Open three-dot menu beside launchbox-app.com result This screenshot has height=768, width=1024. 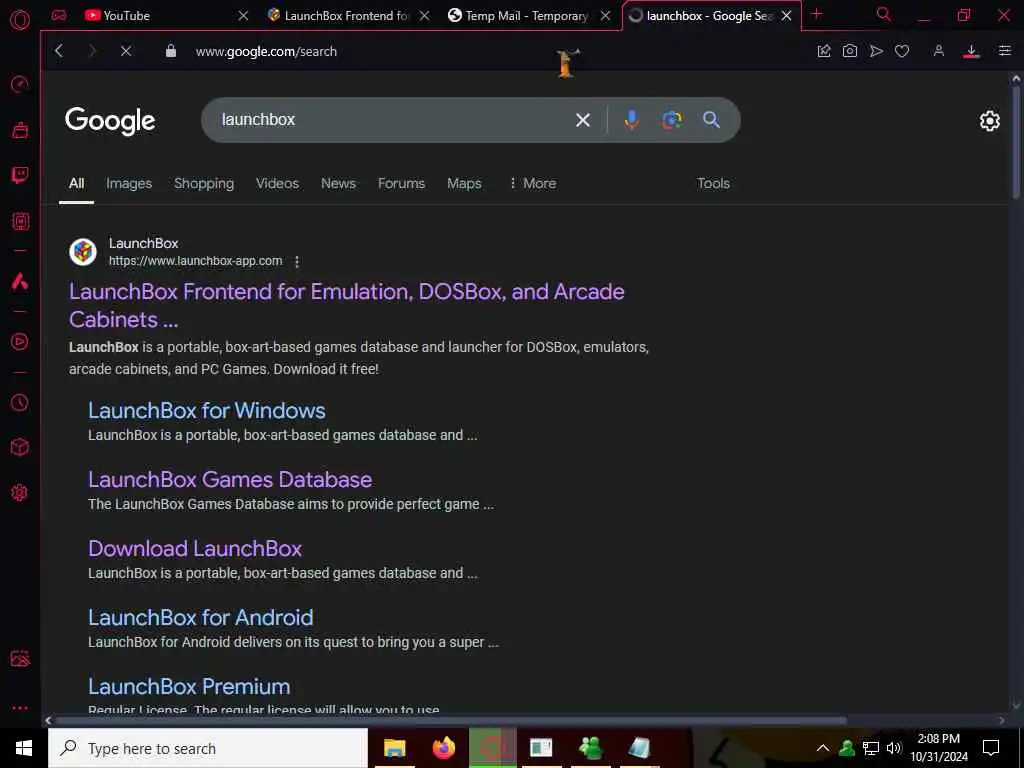pyautogui.click(x=296, y=262)
